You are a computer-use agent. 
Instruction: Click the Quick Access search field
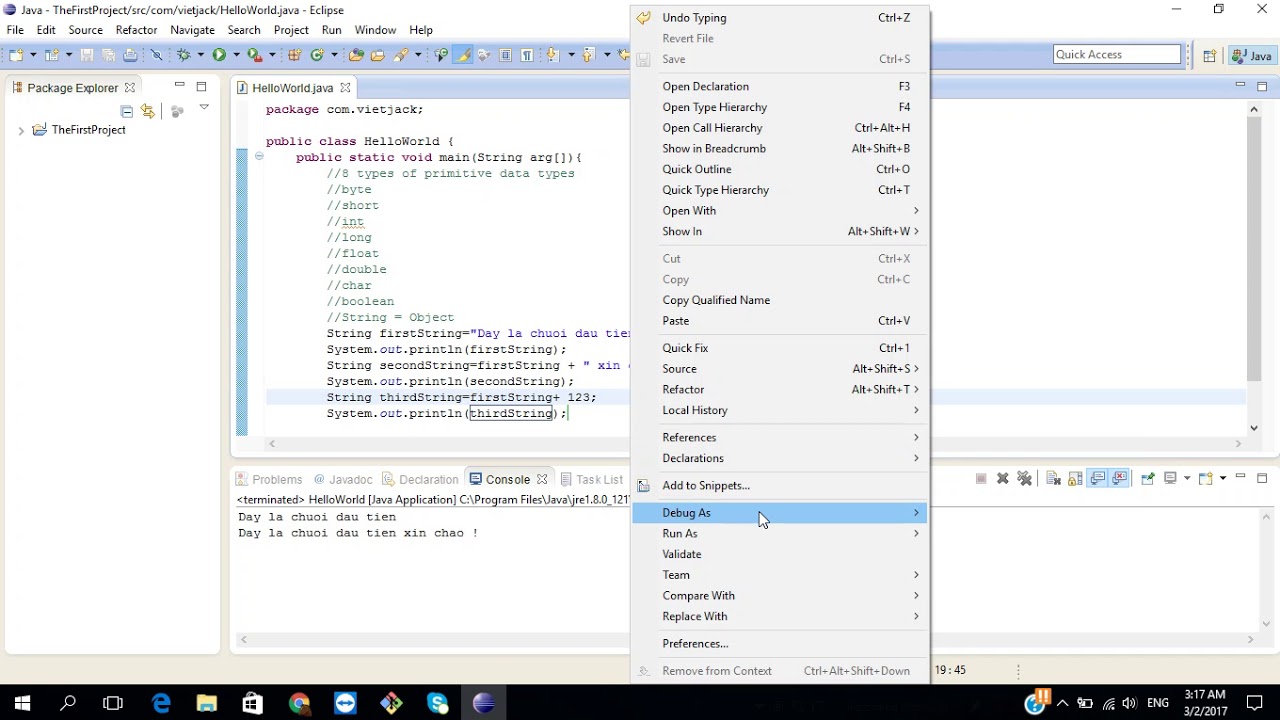[x=1117, y=55]
